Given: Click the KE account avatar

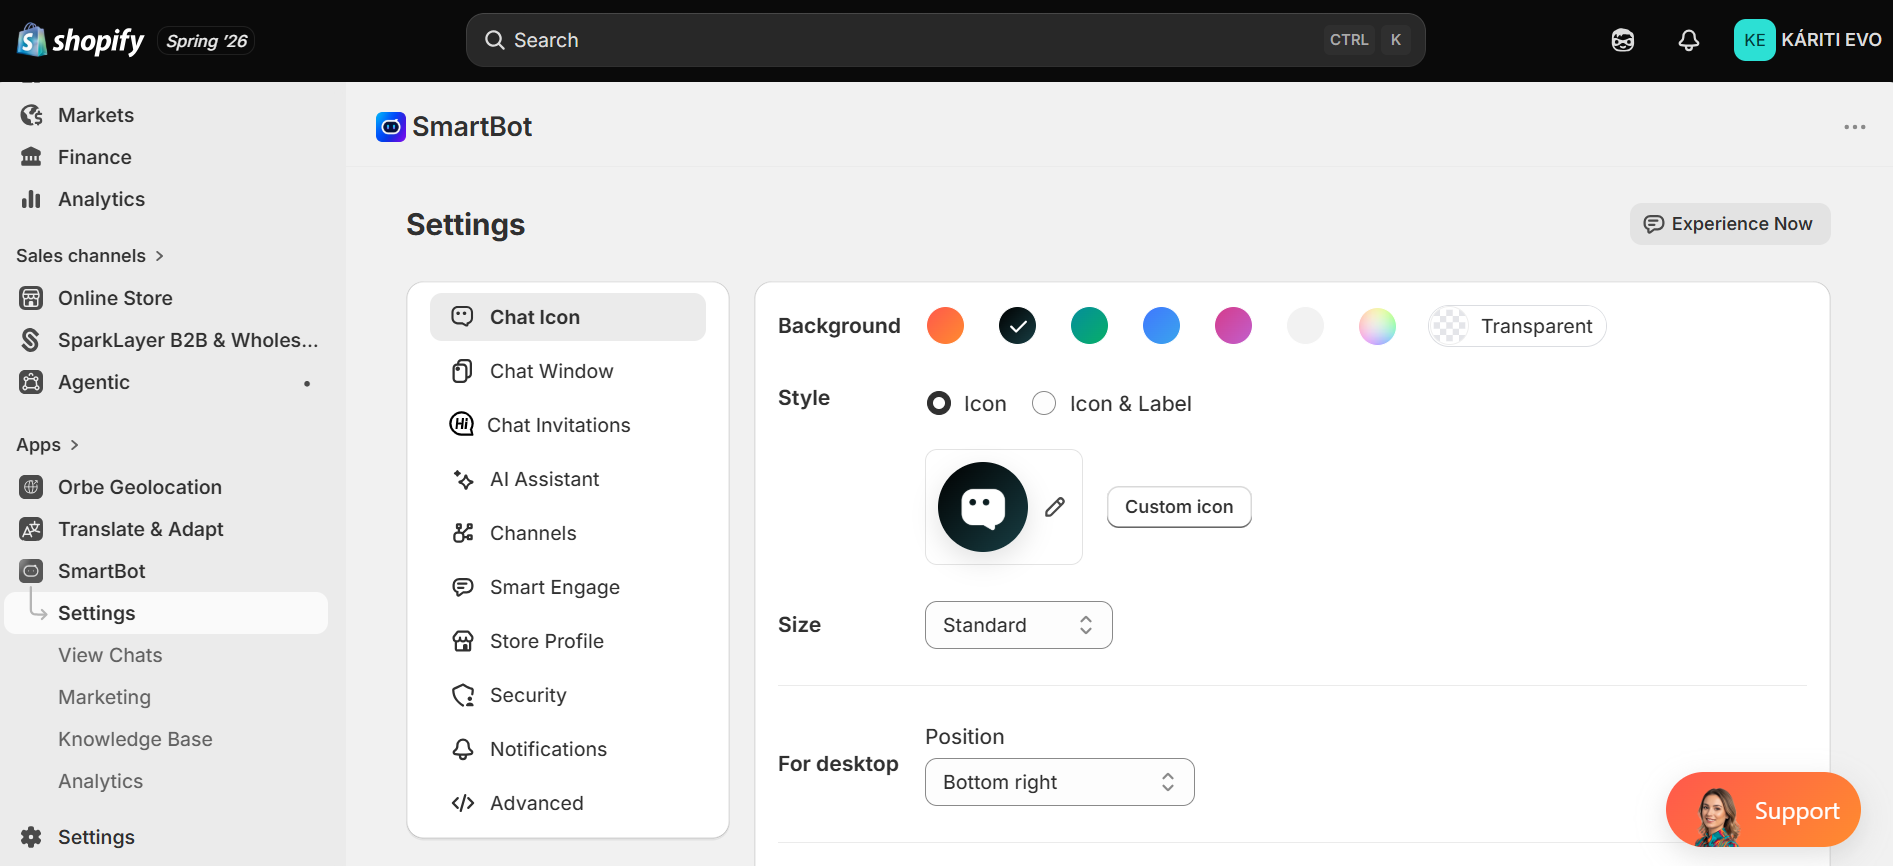Looking at the screenshot, I should [1754, 40].
